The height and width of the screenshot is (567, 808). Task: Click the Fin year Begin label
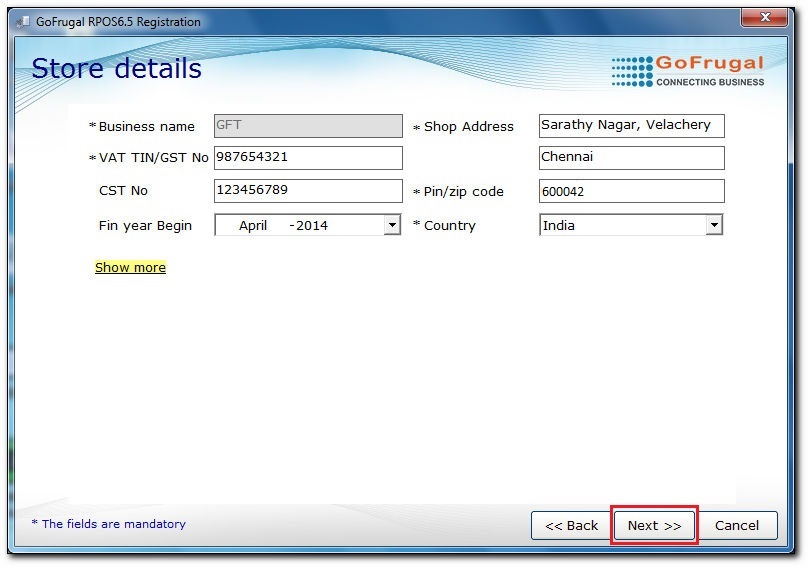tap(145, 225)
